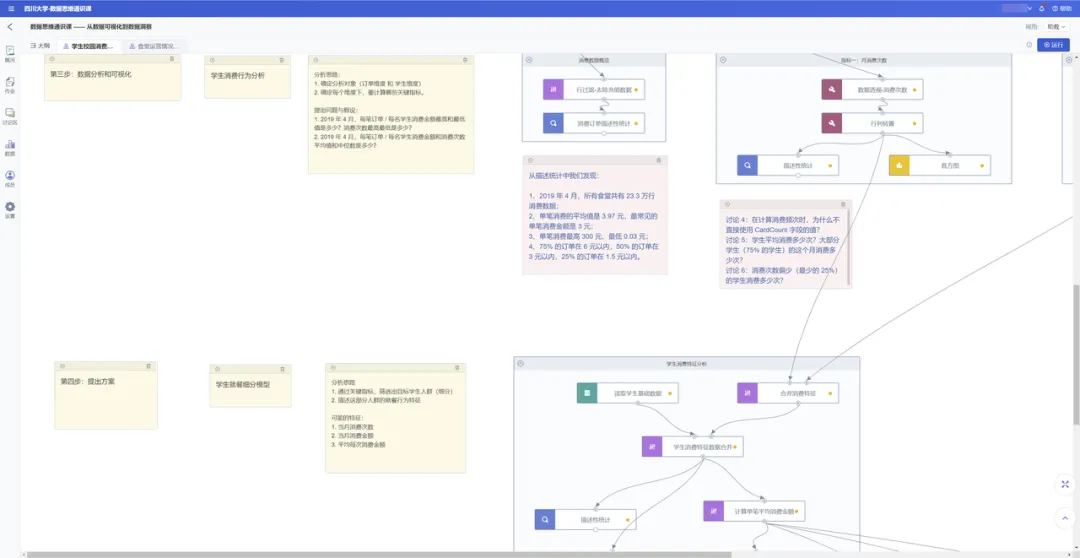The image size is (1080, 558).
Task: Delete the 第三步：数据分析和可视化 note
Action: pos(172,59)
